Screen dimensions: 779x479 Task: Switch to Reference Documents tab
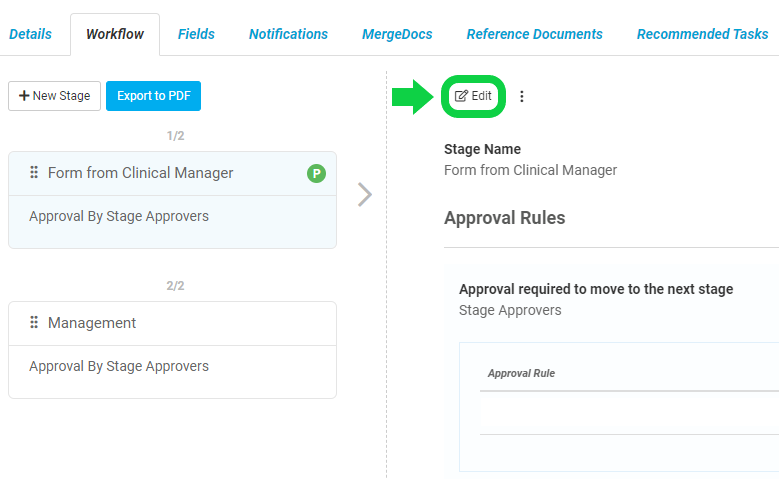535,34
